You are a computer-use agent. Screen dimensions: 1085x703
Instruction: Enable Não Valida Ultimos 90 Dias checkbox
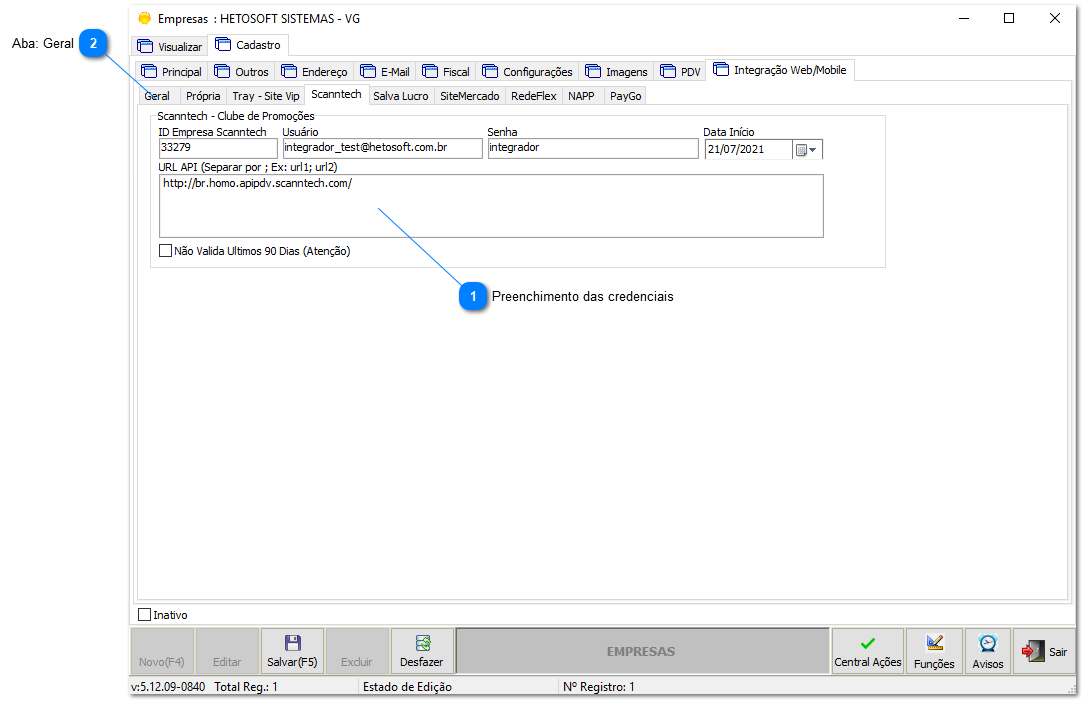(166, 252)
